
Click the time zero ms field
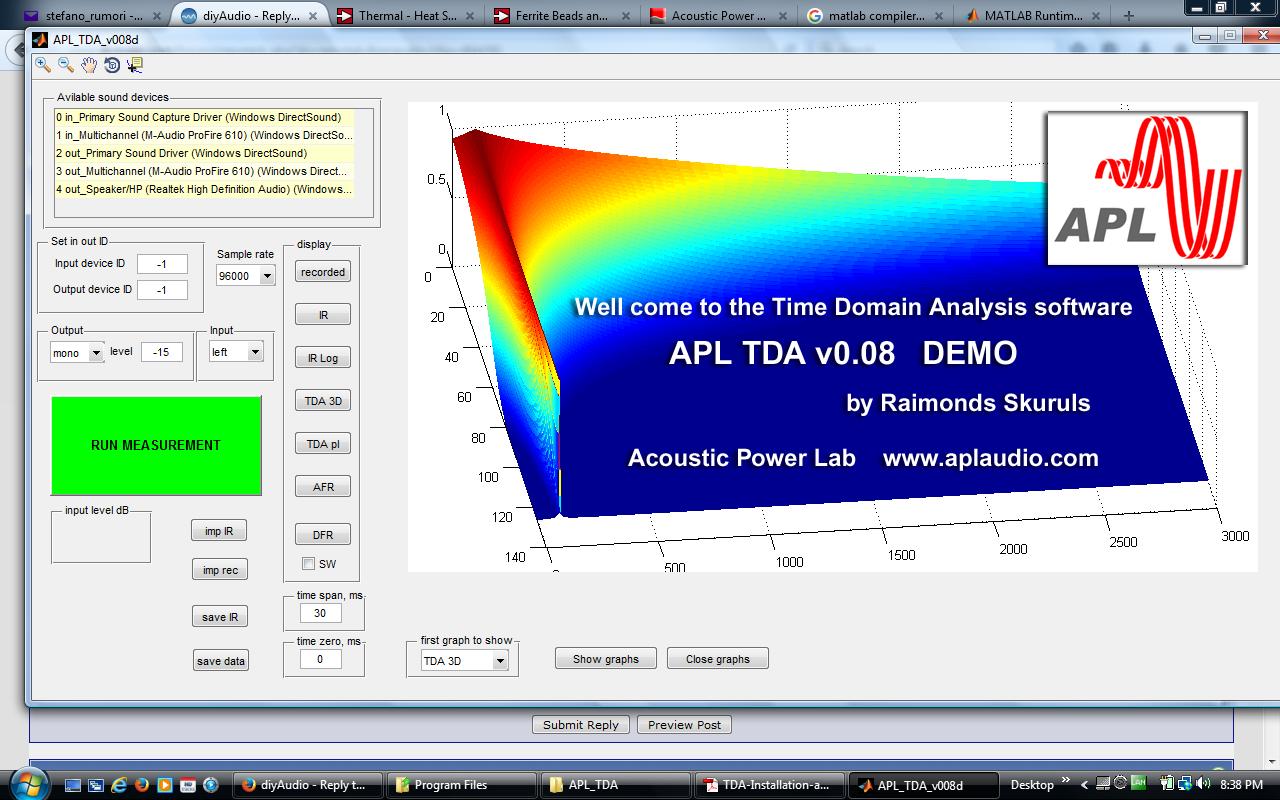(x=320, y=659)
